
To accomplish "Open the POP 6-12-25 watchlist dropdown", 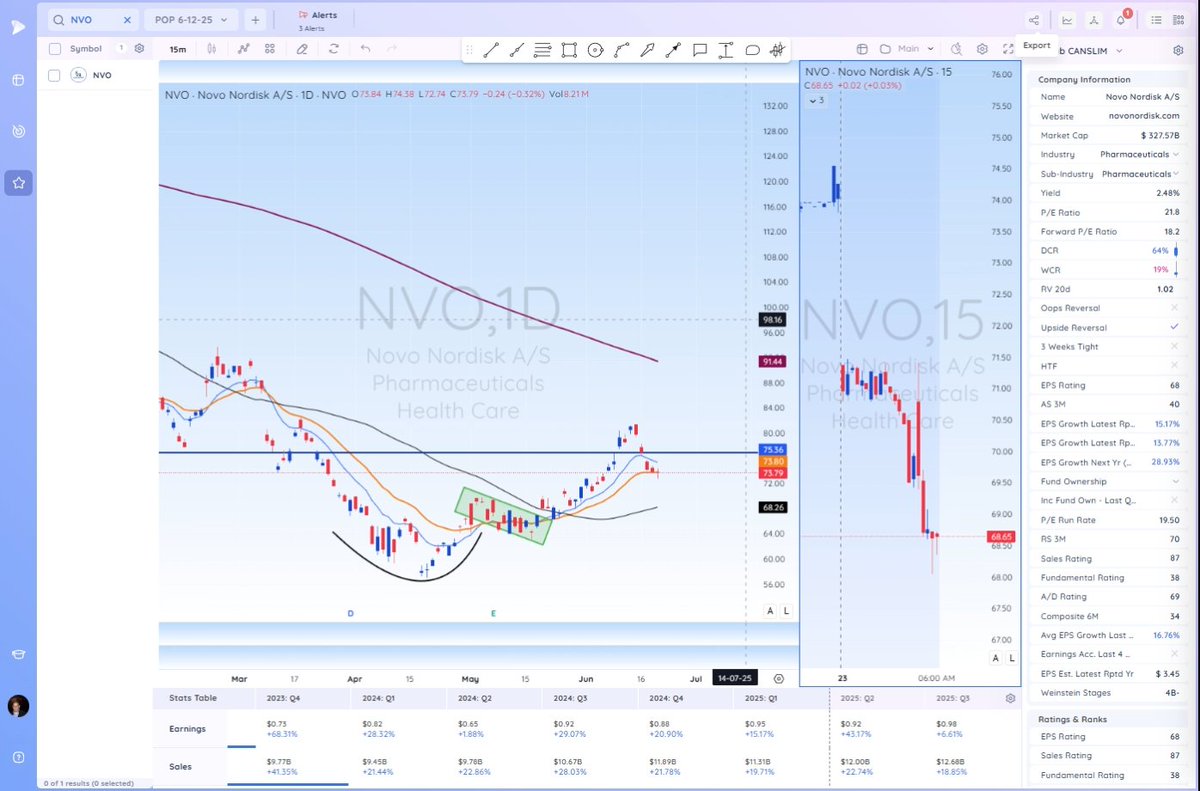I will pos(191,19).
